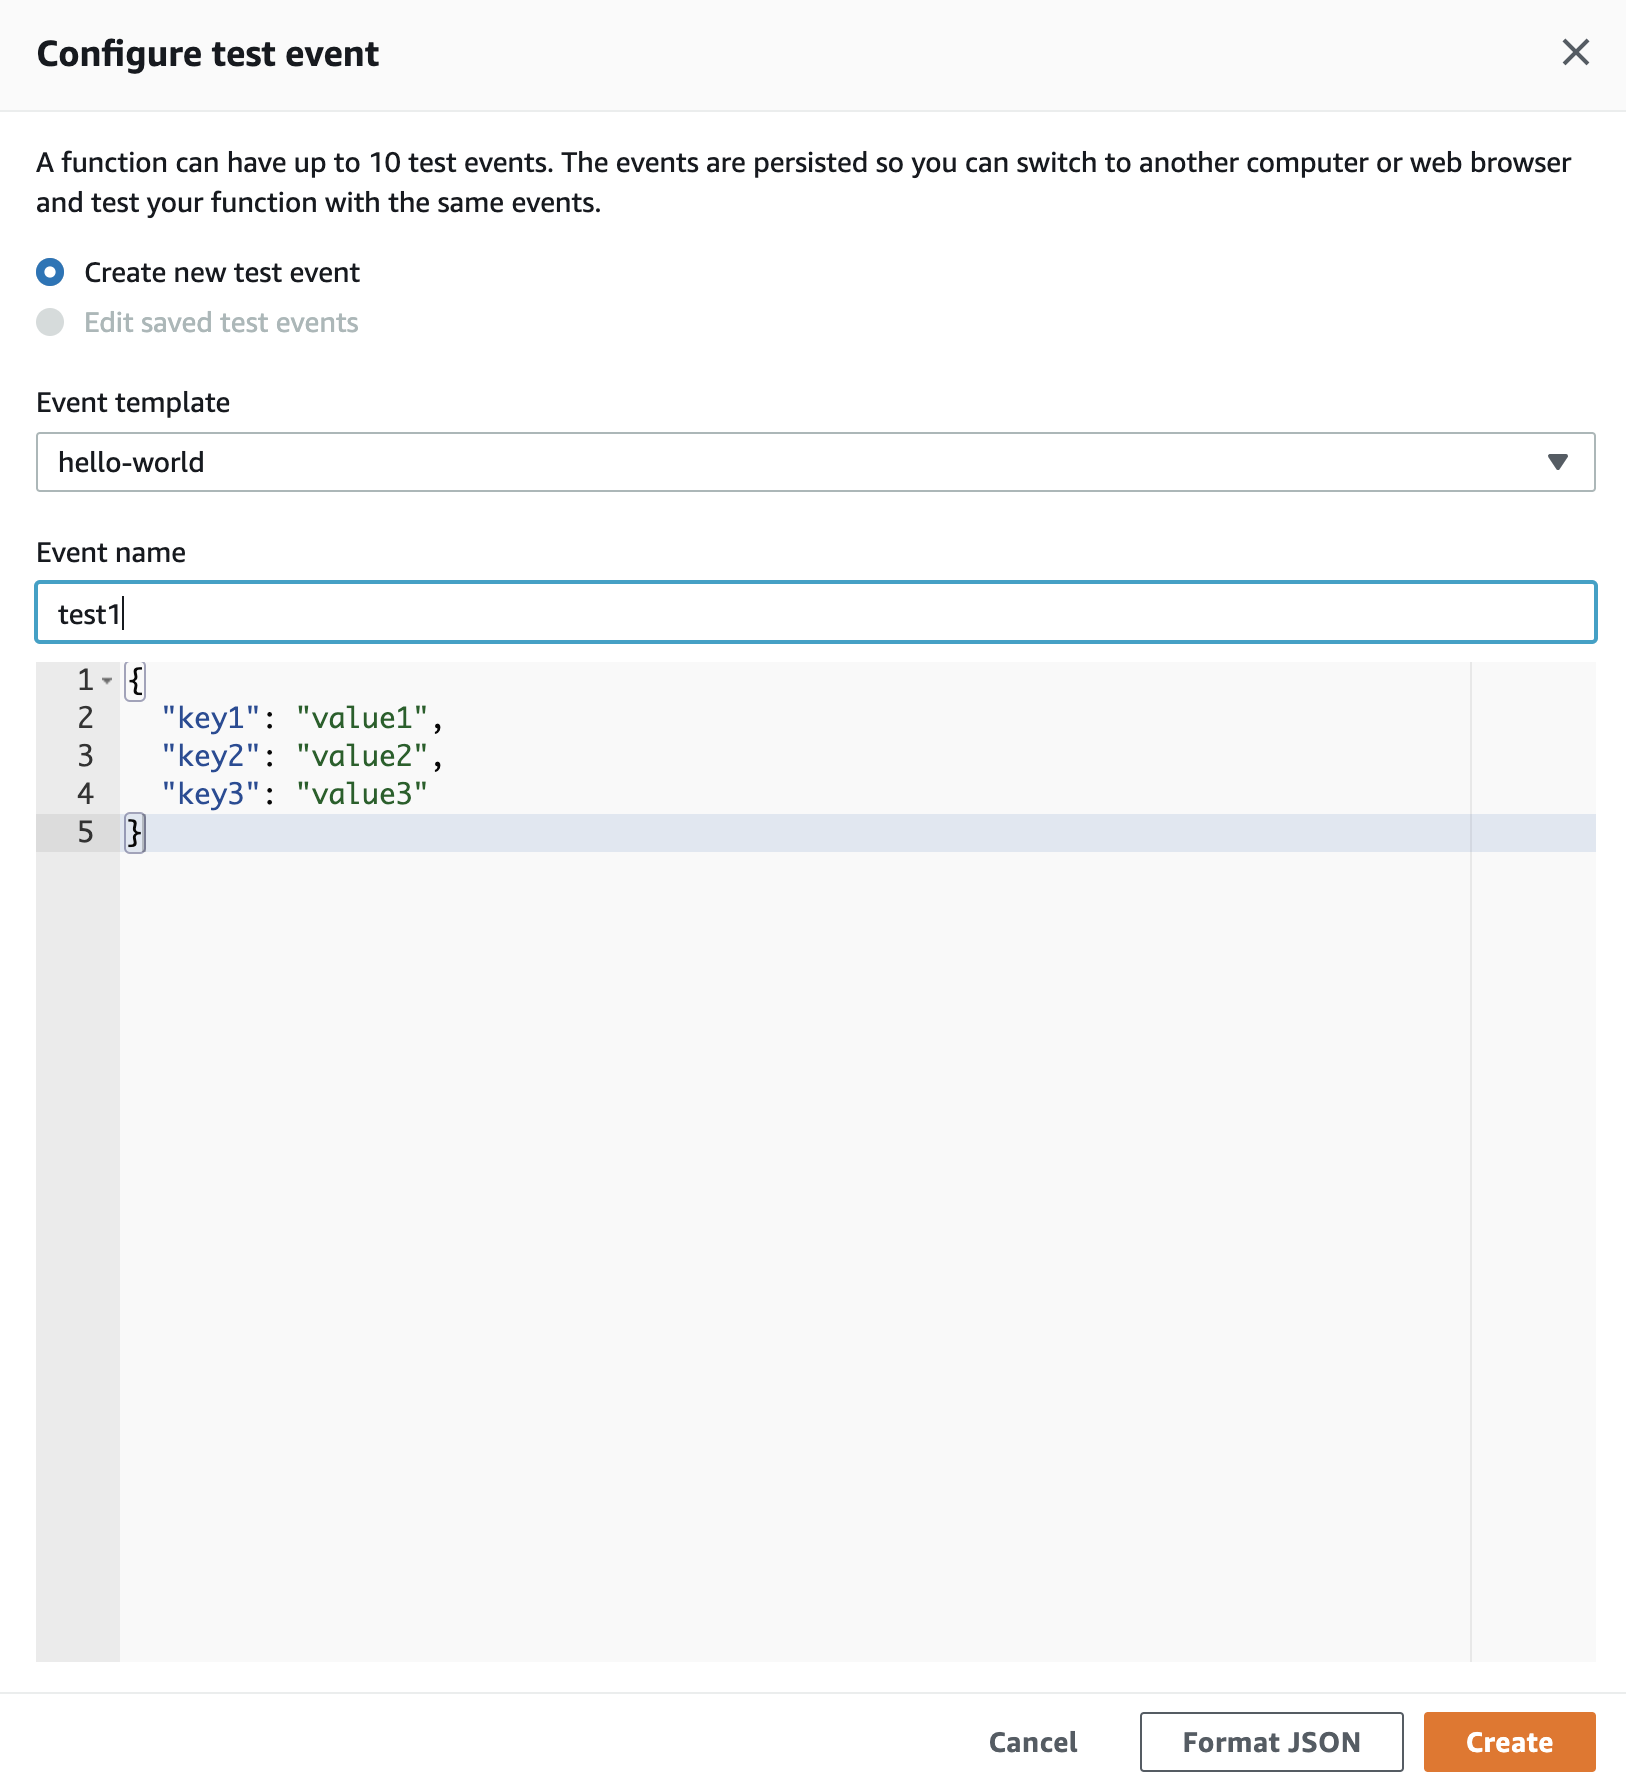Click the "value3" text in the editor
Image resolution: width=1626 pixels, height=1792 pixels.
[x=362, y=794]
